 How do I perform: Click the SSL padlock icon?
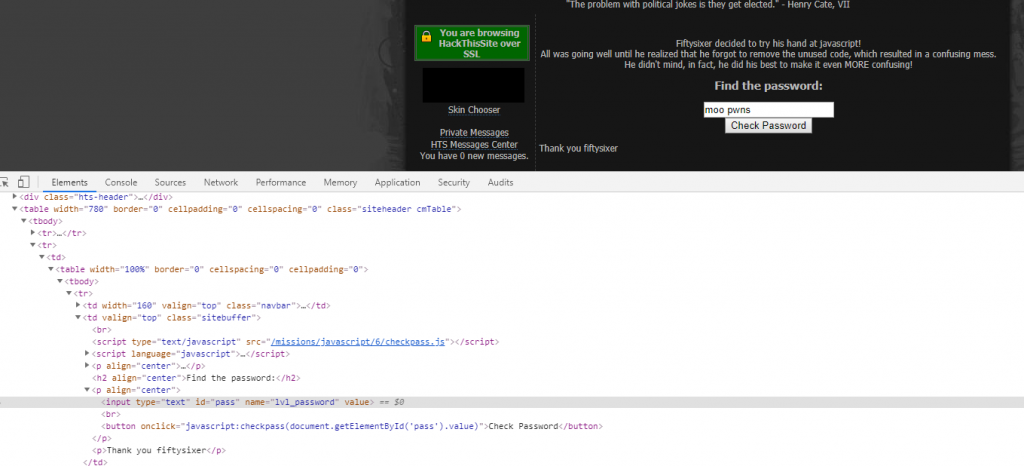click(426, 37)
